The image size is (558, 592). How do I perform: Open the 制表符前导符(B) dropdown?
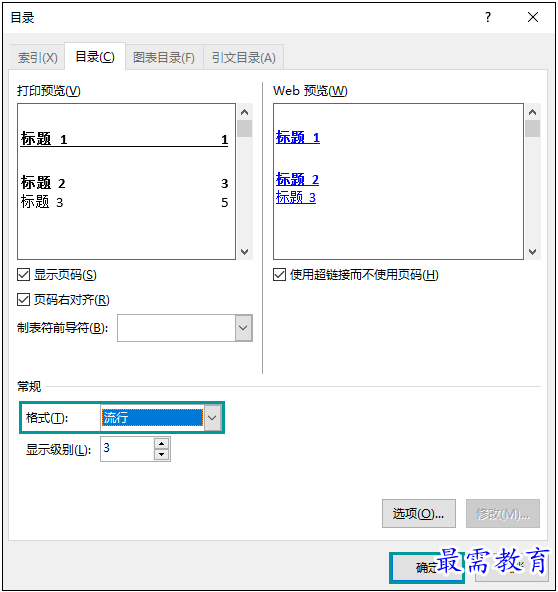(x=244, y=328)
